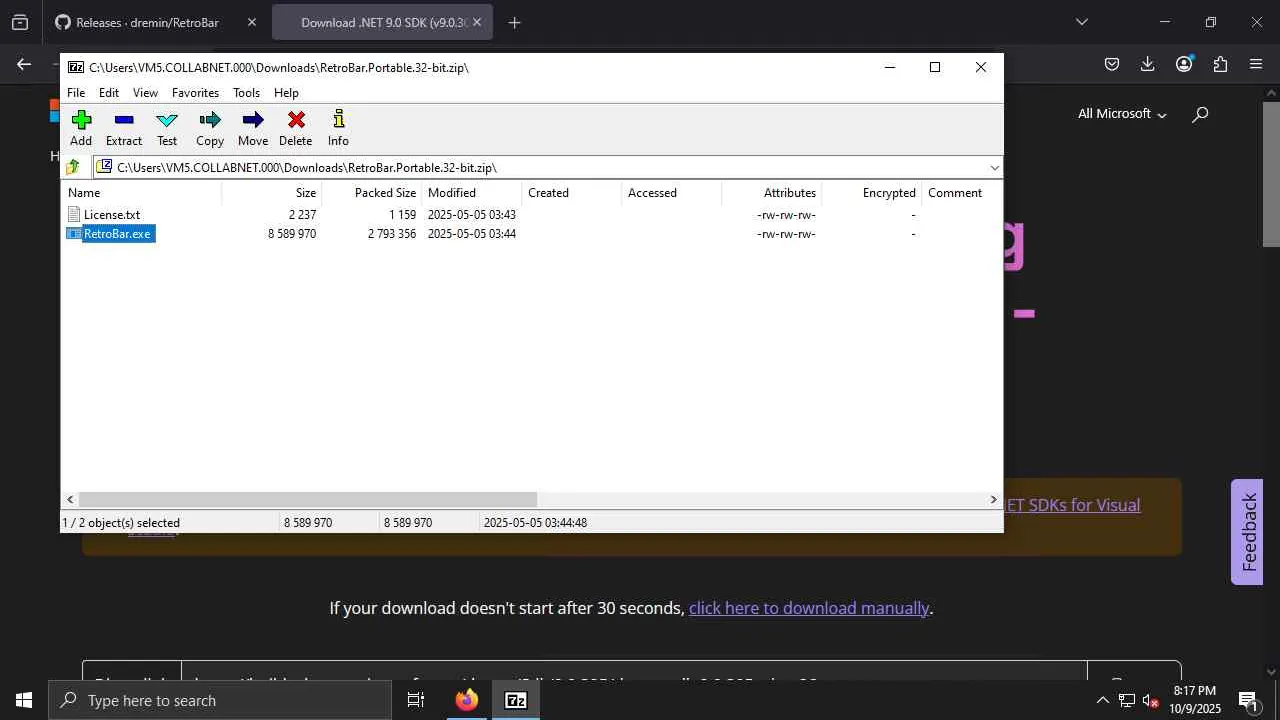The image size is (1280, 720).
Task: Open the Edit menu in 7-Zip
Action: pos(109,93)
